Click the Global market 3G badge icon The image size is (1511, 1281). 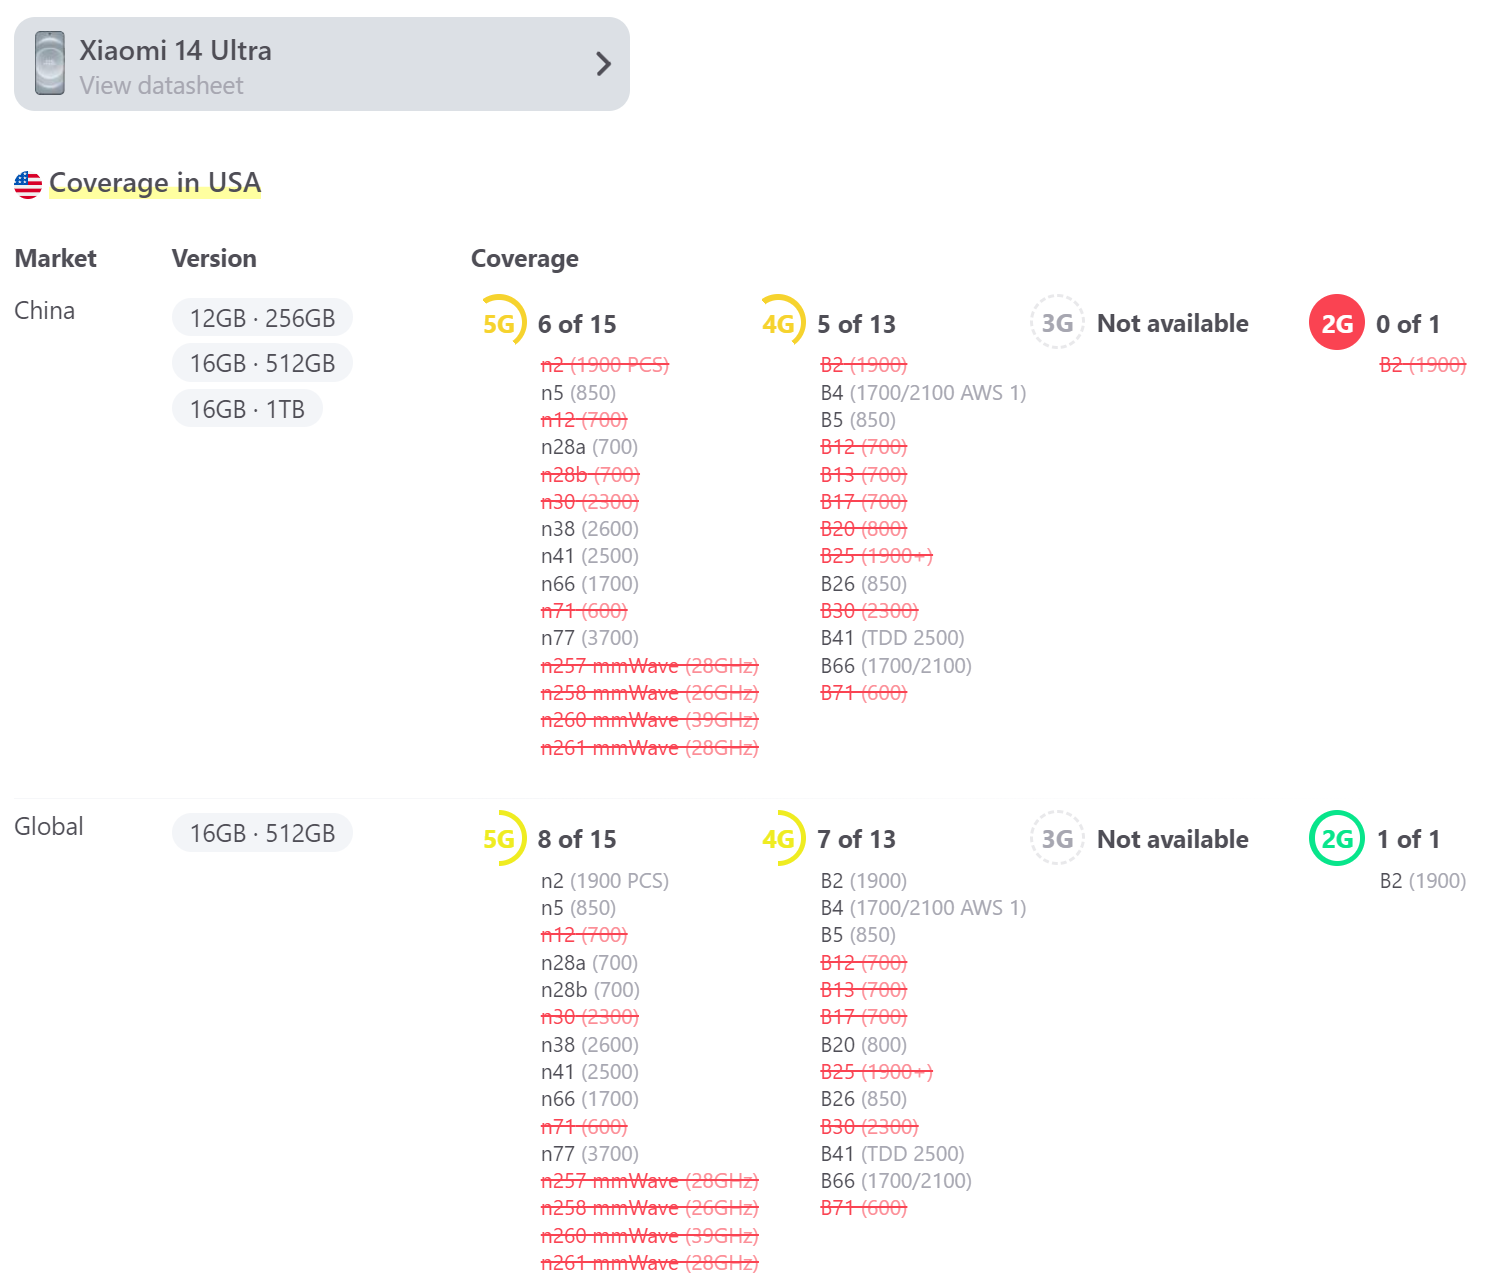(1057, 839)
